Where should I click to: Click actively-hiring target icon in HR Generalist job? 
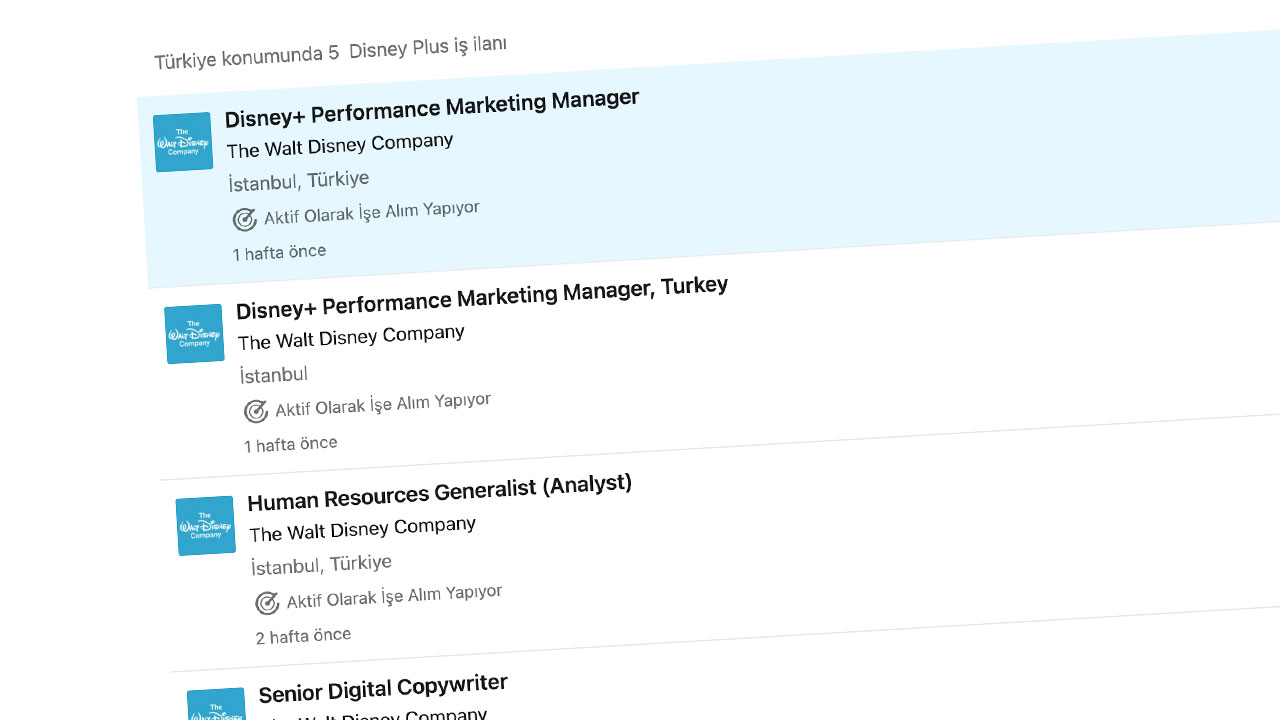[x=267, y=603]
